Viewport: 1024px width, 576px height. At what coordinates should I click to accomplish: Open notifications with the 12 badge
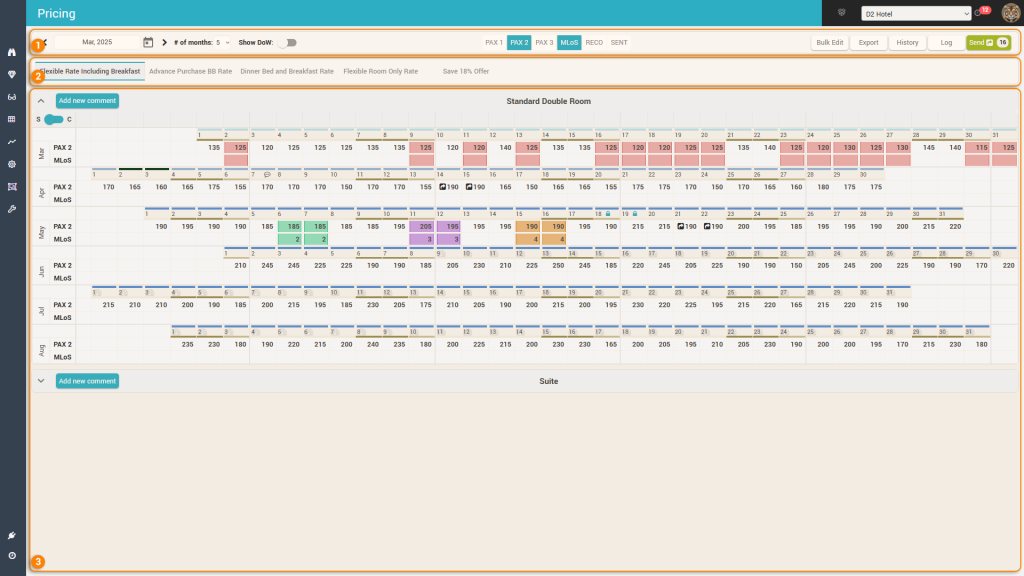coord(982,12)
